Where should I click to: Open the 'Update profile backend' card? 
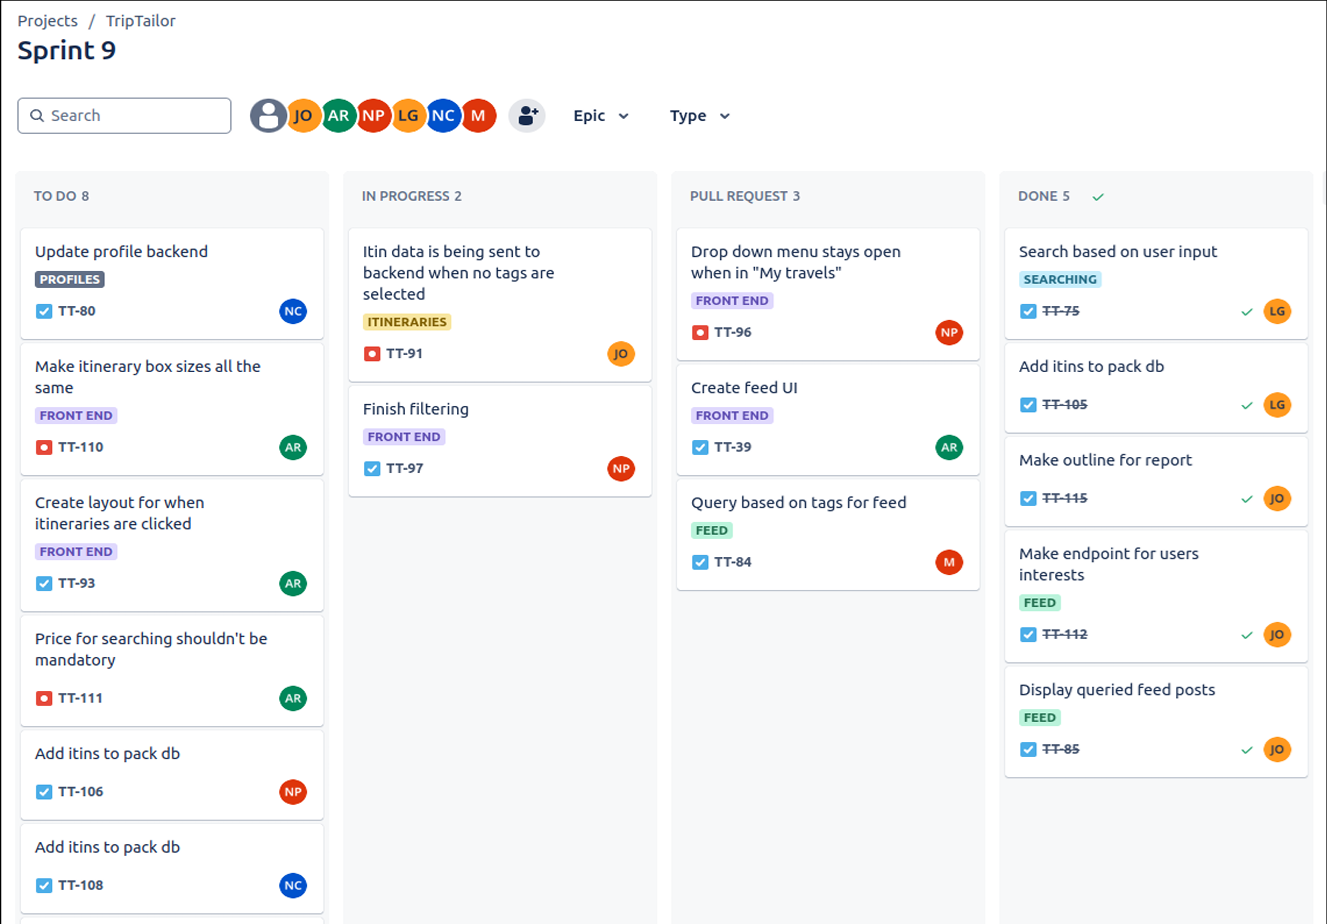pyautogui.click(x=172, y=283)
